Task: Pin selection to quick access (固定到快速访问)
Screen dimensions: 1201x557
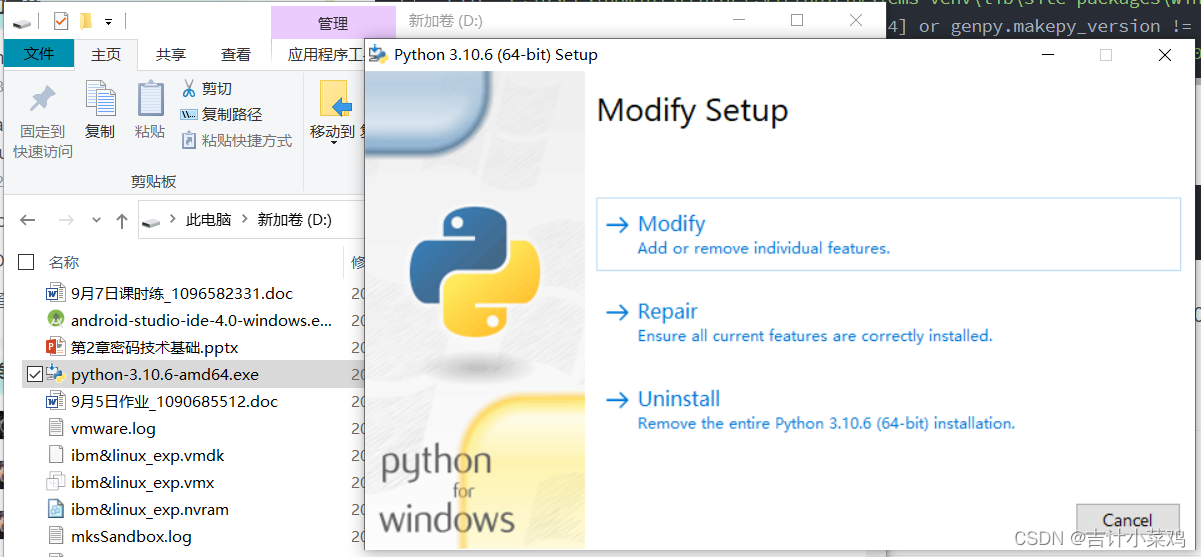Action: tap(43, 121)
